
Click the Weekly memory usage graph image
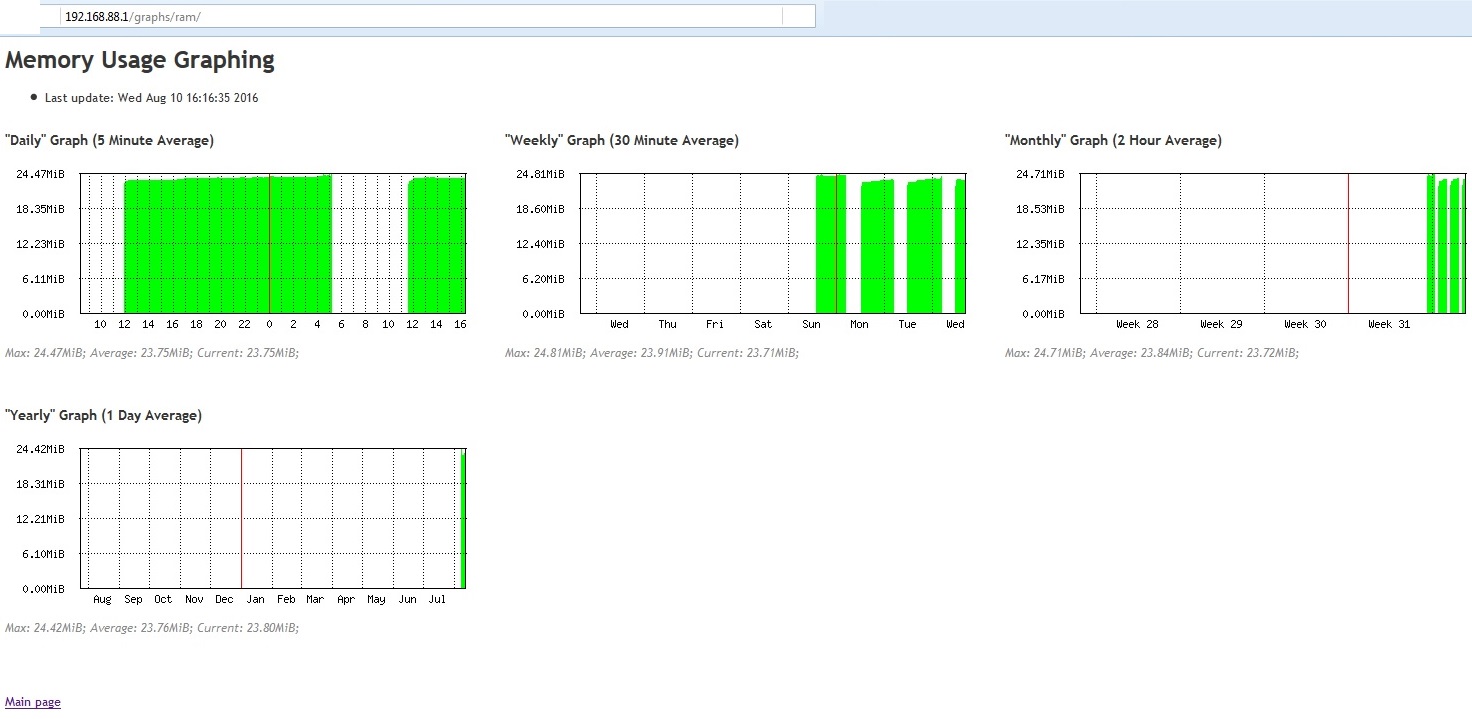[737, 250]
